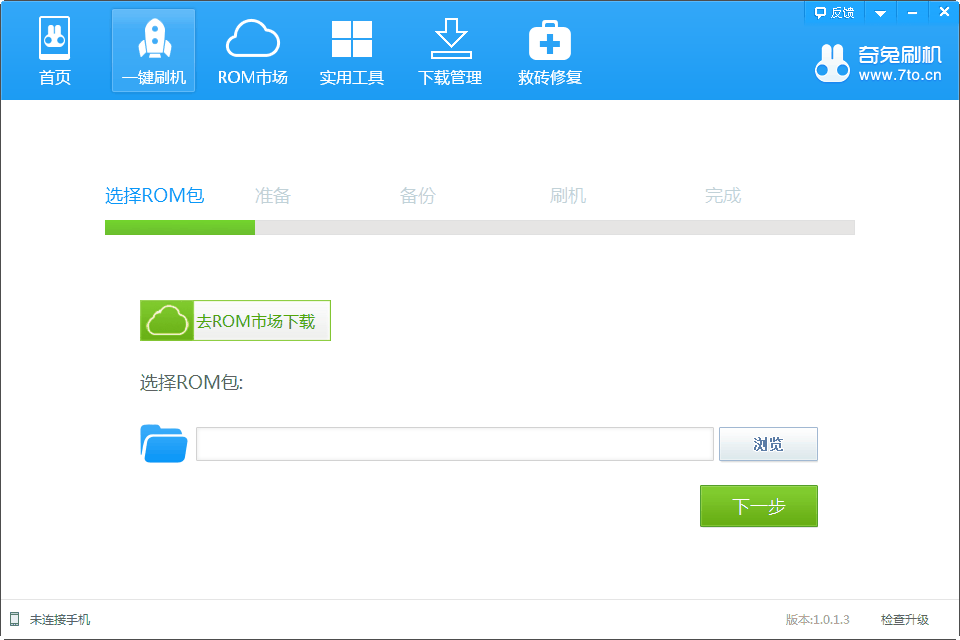Select the 选择ROM包 step label
The height and width of the screenshot is (640, 960).
click(154, 196)
